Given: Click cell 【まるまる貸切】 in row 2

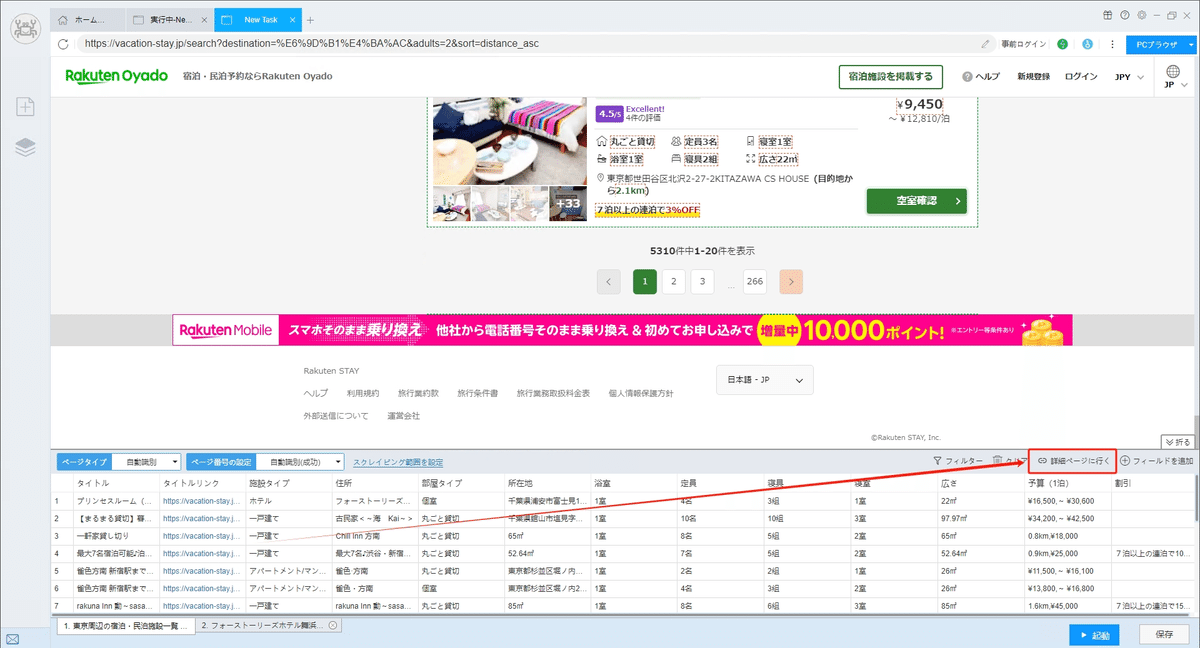Looking at the screenshot, I should 115,518.
